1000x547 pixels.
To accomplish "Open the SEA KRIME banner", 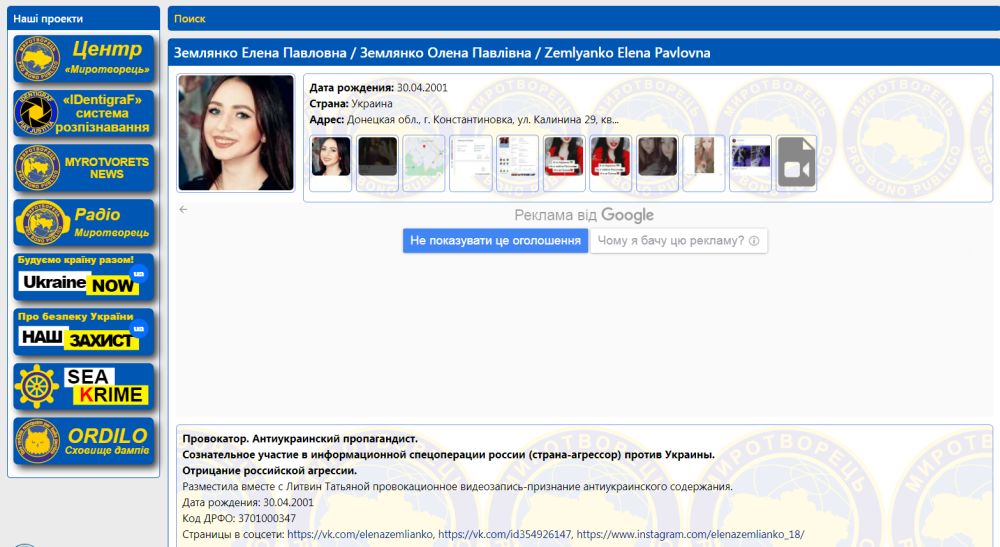I will (x=84, y=387).
